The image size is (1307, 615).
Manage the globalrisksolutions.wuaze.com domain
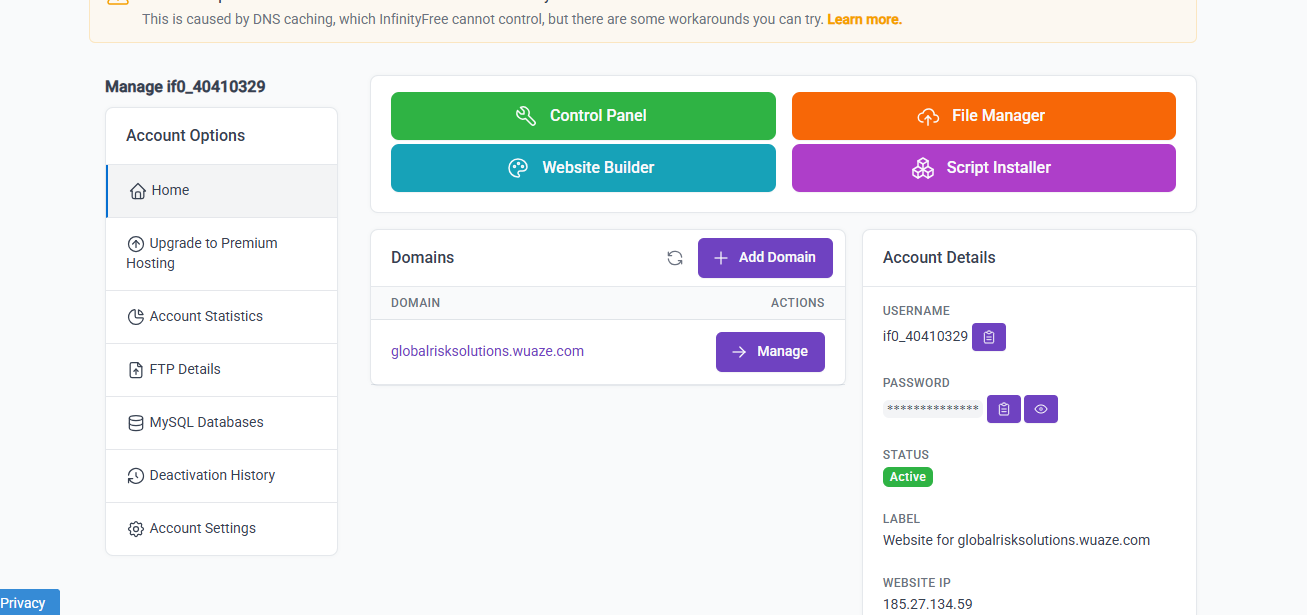(x=770, y=352)
